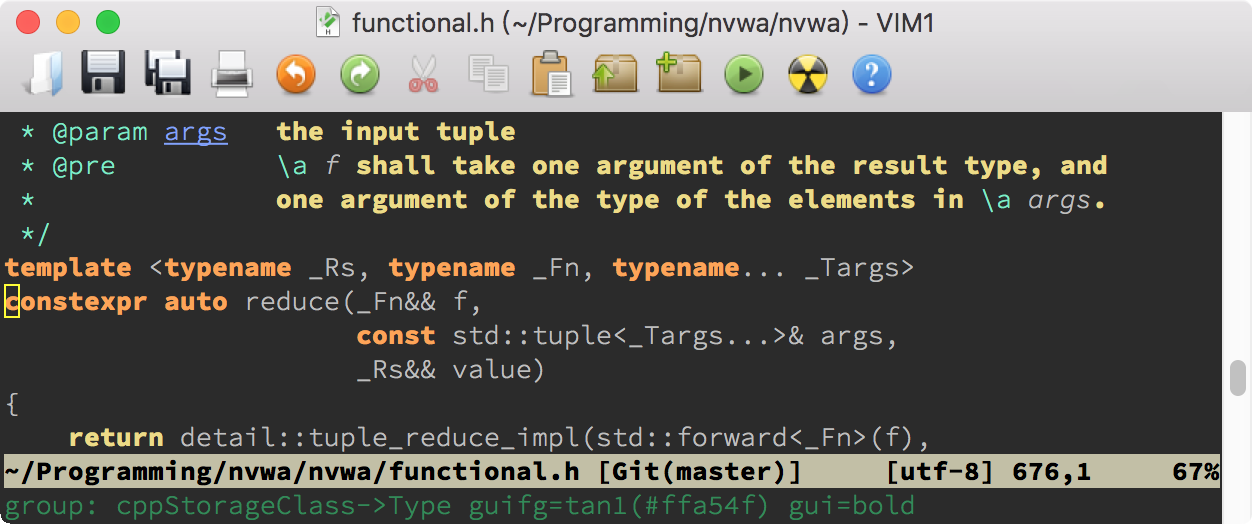Image resolution: width=1252 pixels, height=524 pixels.
Task: Redo using the green arrow icon
Action: 359,74
